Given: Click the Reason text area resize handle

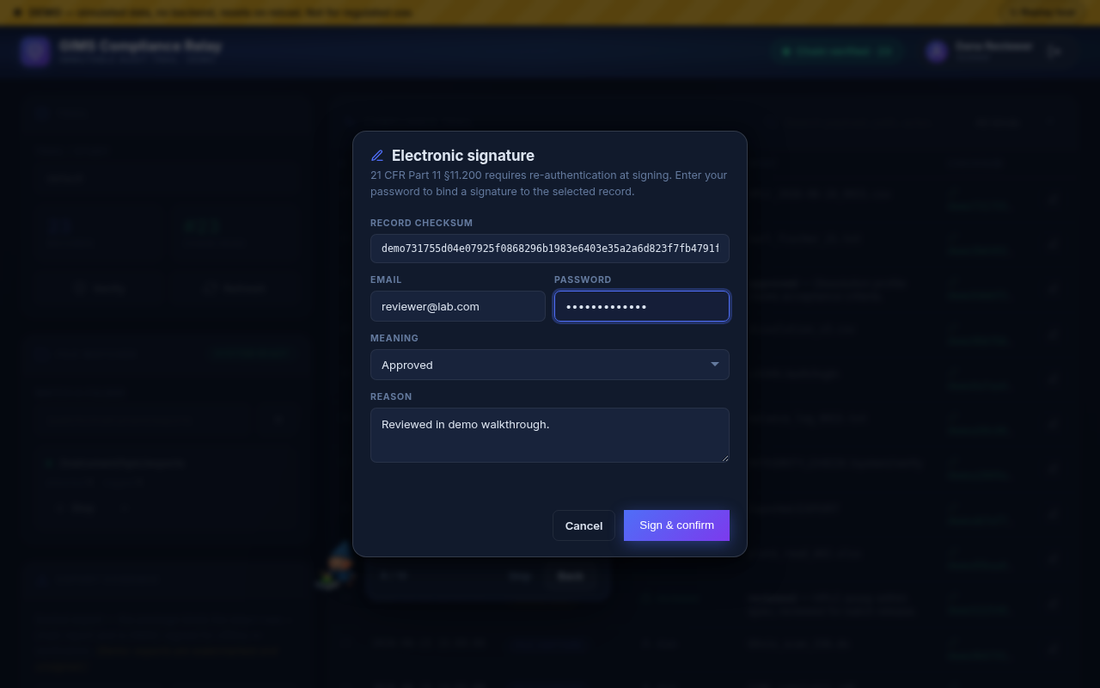Looking at the screenshot, I should coord(725,458).
